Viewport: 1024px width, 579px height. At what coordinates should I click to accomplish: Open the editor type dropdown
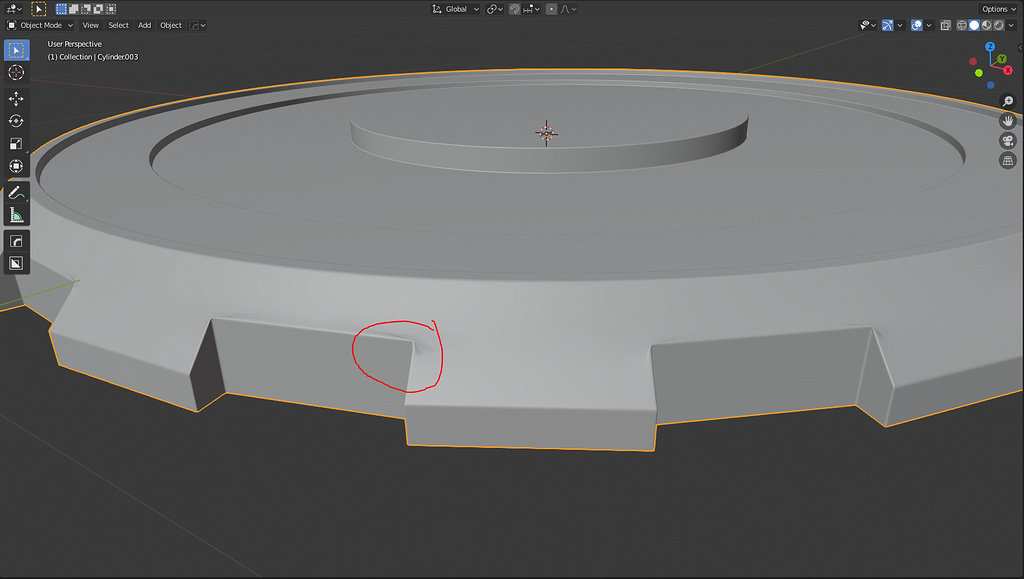tap(13, 9)
